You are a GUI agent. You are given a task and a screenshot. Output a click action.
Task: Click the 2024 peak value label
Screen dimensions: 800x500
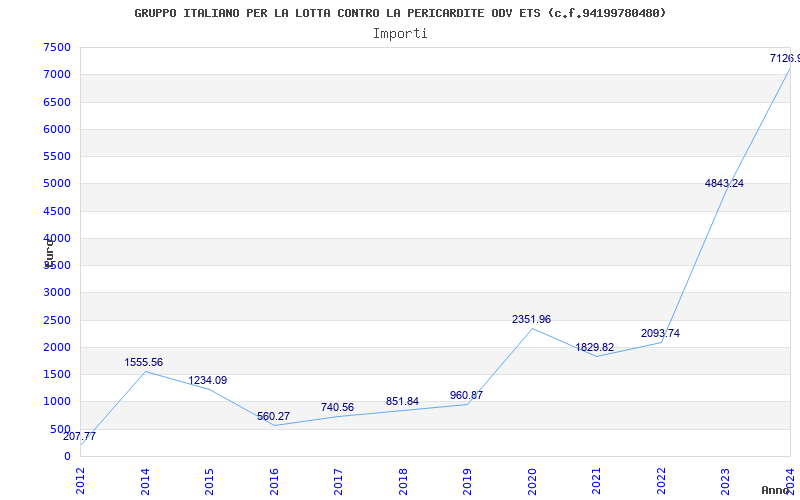[x=785, y=59]
